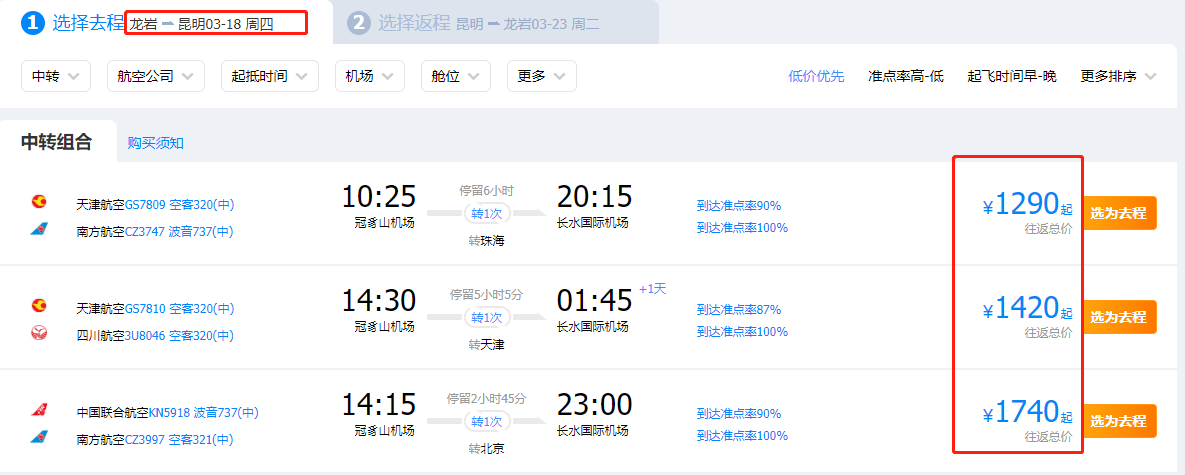Click the 转1次 badge for 珠海 transfer
Viewport: 1185px width, 475px height.
coord(487,214)
